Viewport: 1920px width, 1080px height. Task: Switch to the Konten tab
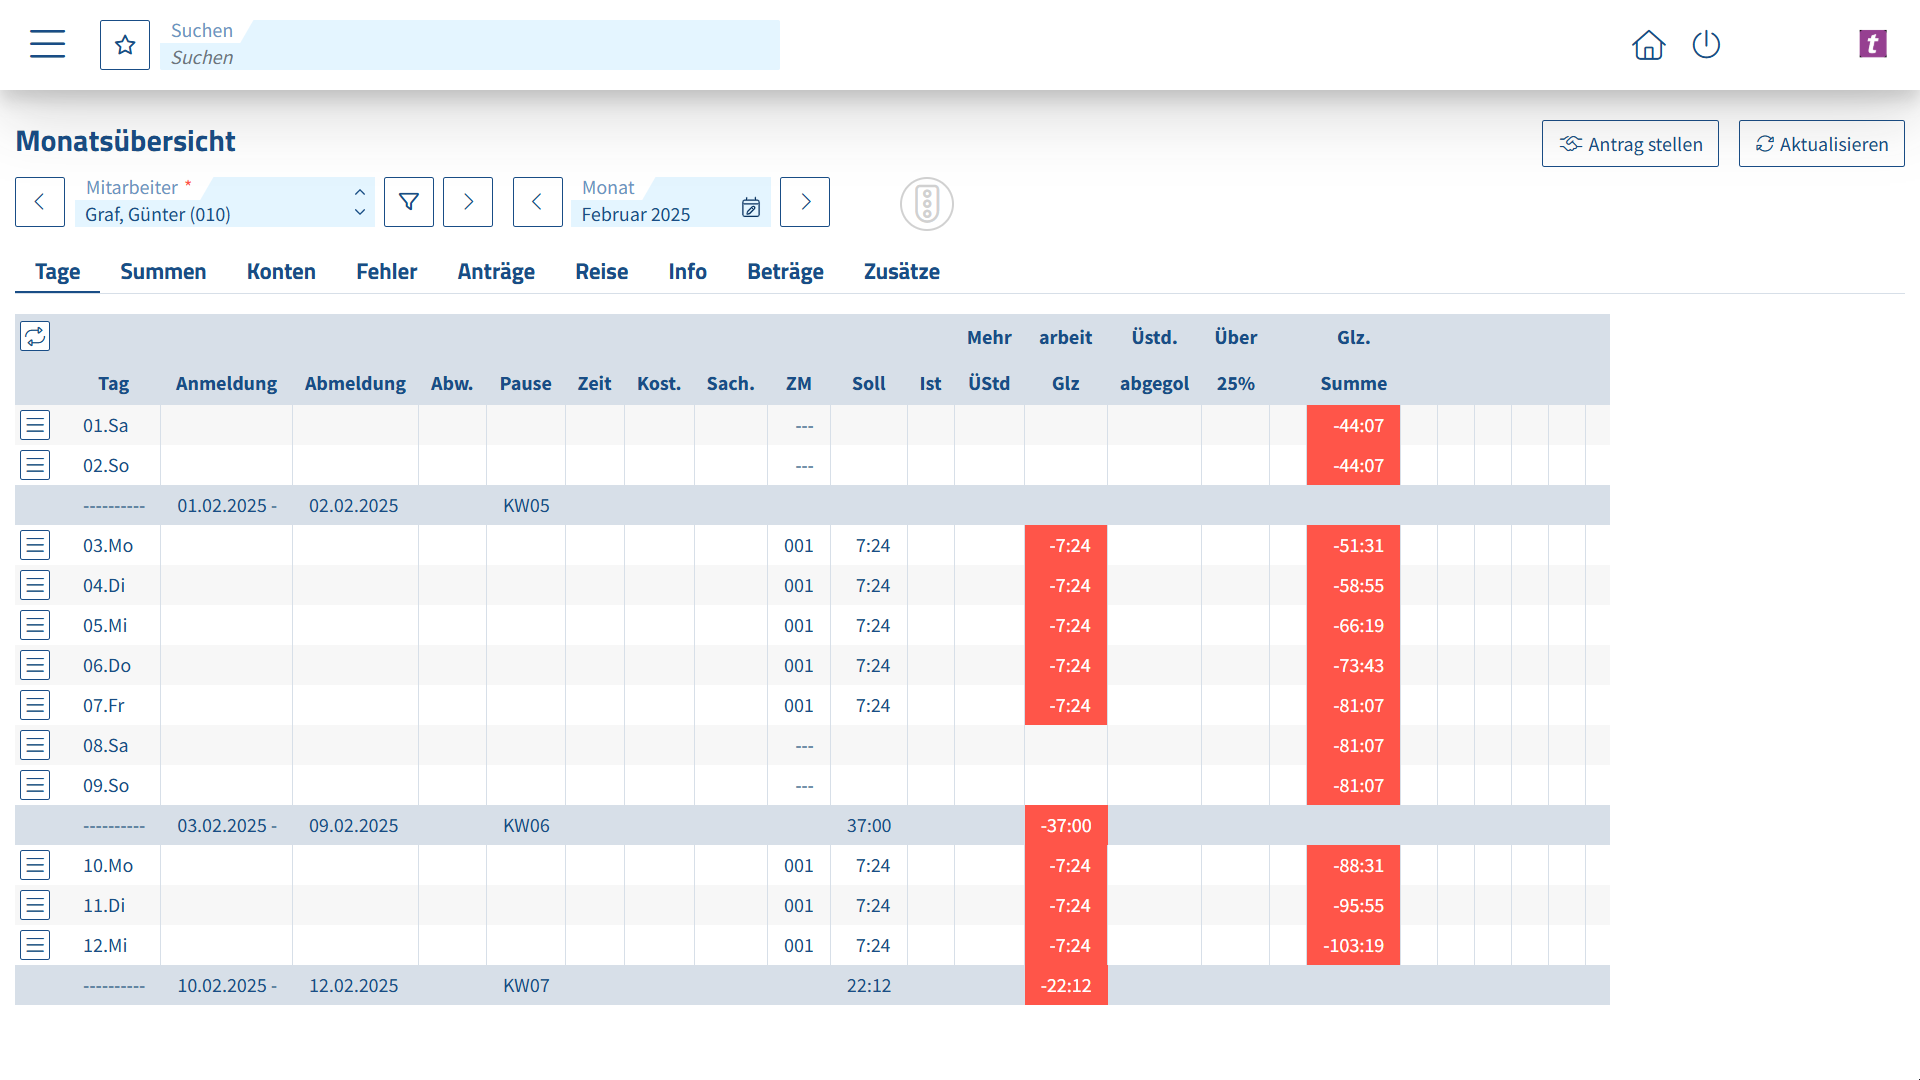click(x=281, y=272)
